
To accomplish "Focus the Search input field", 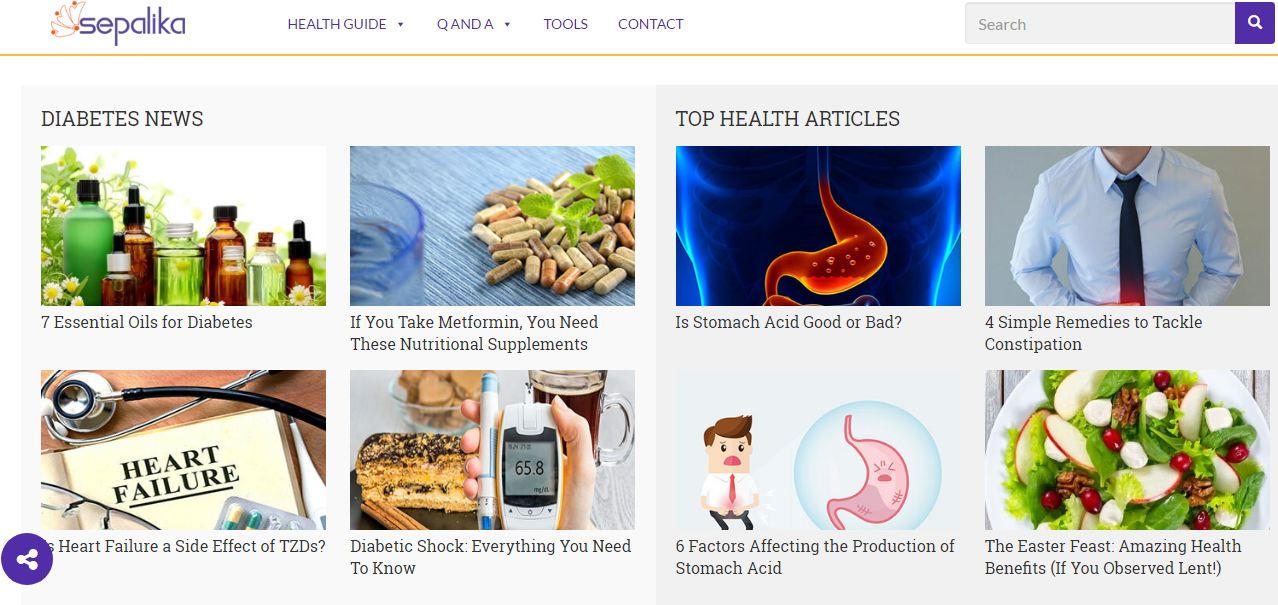I will coord(1100,24).
